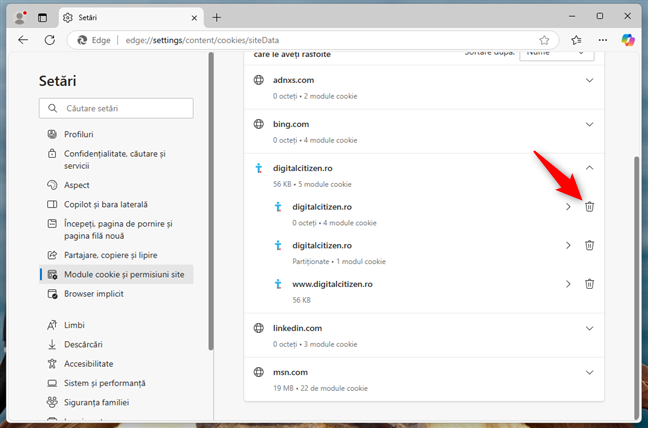The width and height of the screenshot is (648, 428).
Task: Refresh the current page
Action: [50, 40]
